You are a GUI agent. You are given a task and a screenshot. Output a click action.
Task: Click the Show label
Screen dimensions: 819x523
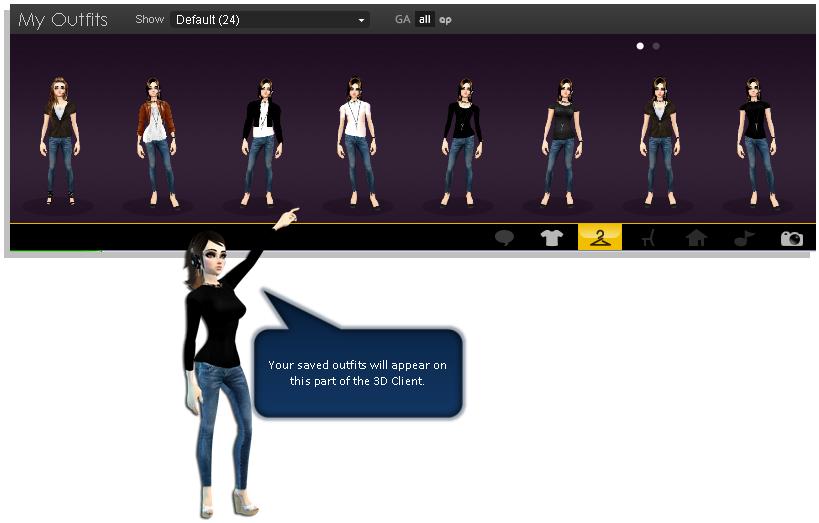click(x=149, y=19)
